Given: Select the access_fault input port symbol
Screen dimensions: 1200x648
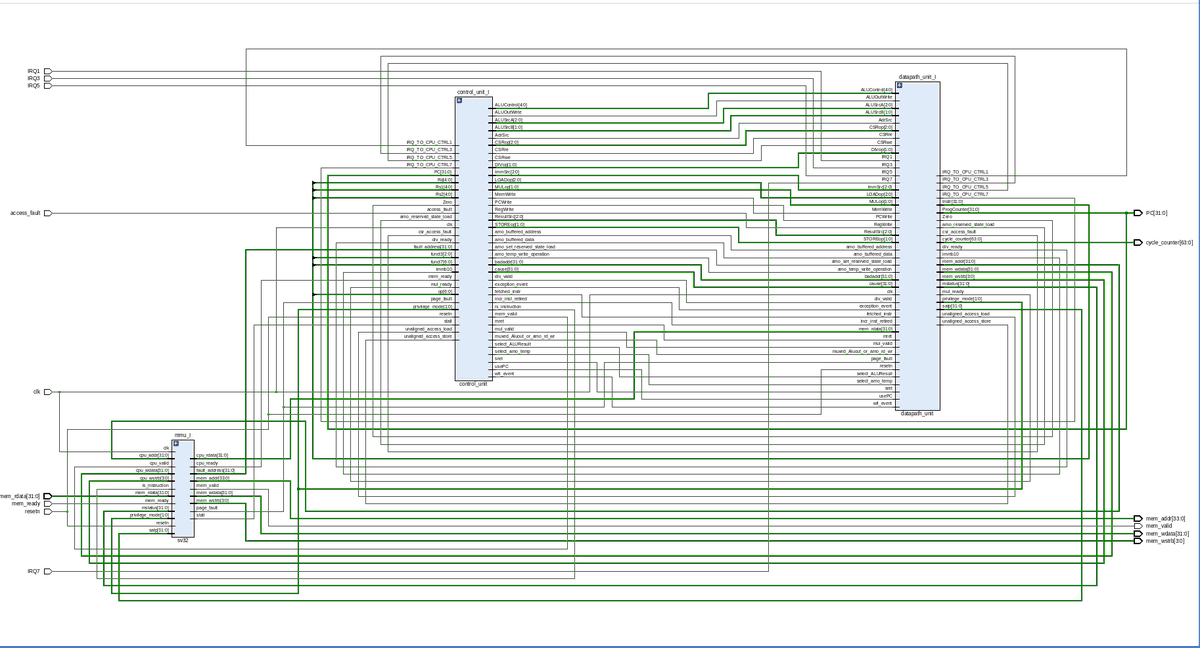Looking at the screenshot, I should (x=47, y=213).
